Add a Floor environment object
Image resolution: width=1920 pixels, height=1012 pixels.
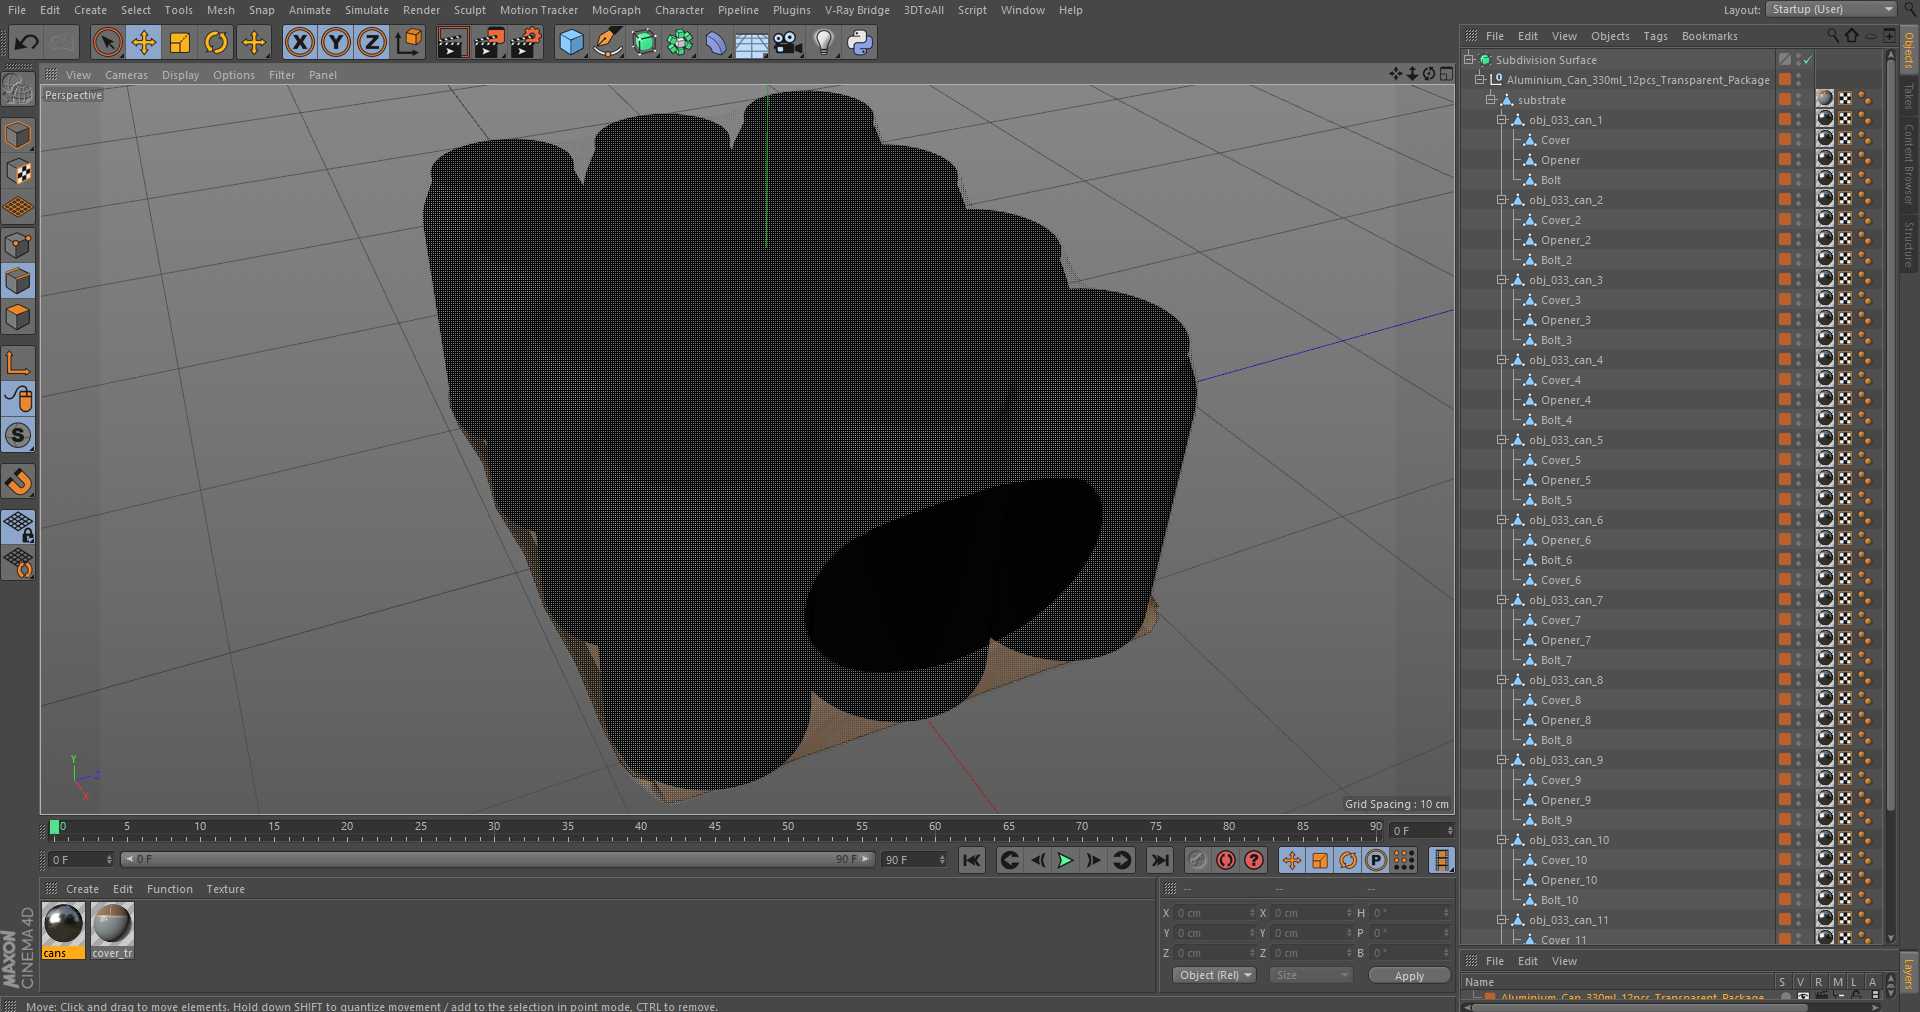pyautogui.click(x=751, y=42)
